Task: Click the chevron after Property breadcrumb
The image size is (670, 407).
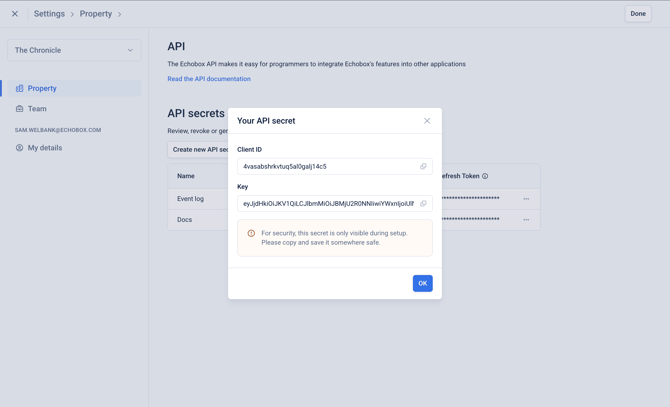Action: coord(120,14)
